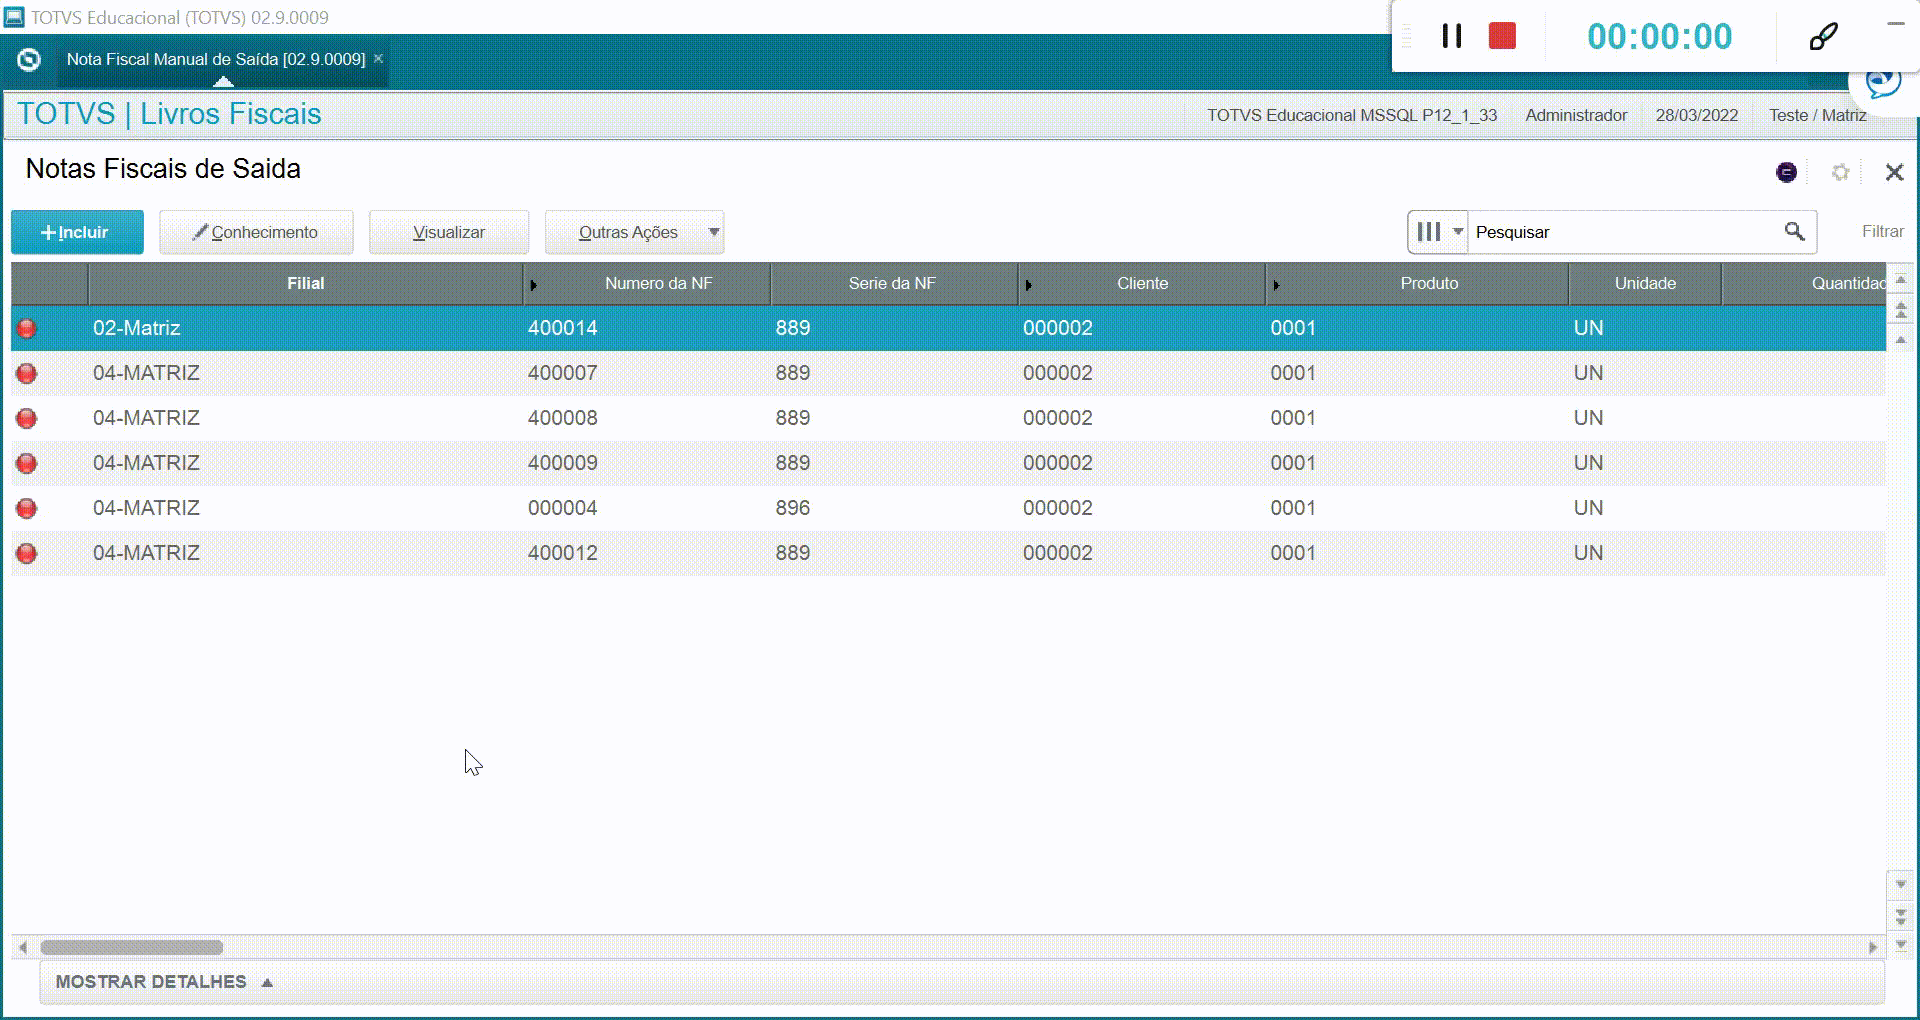Click horizontal scrollbar right arrow
The image size is (1920, 1020).
1873,947
